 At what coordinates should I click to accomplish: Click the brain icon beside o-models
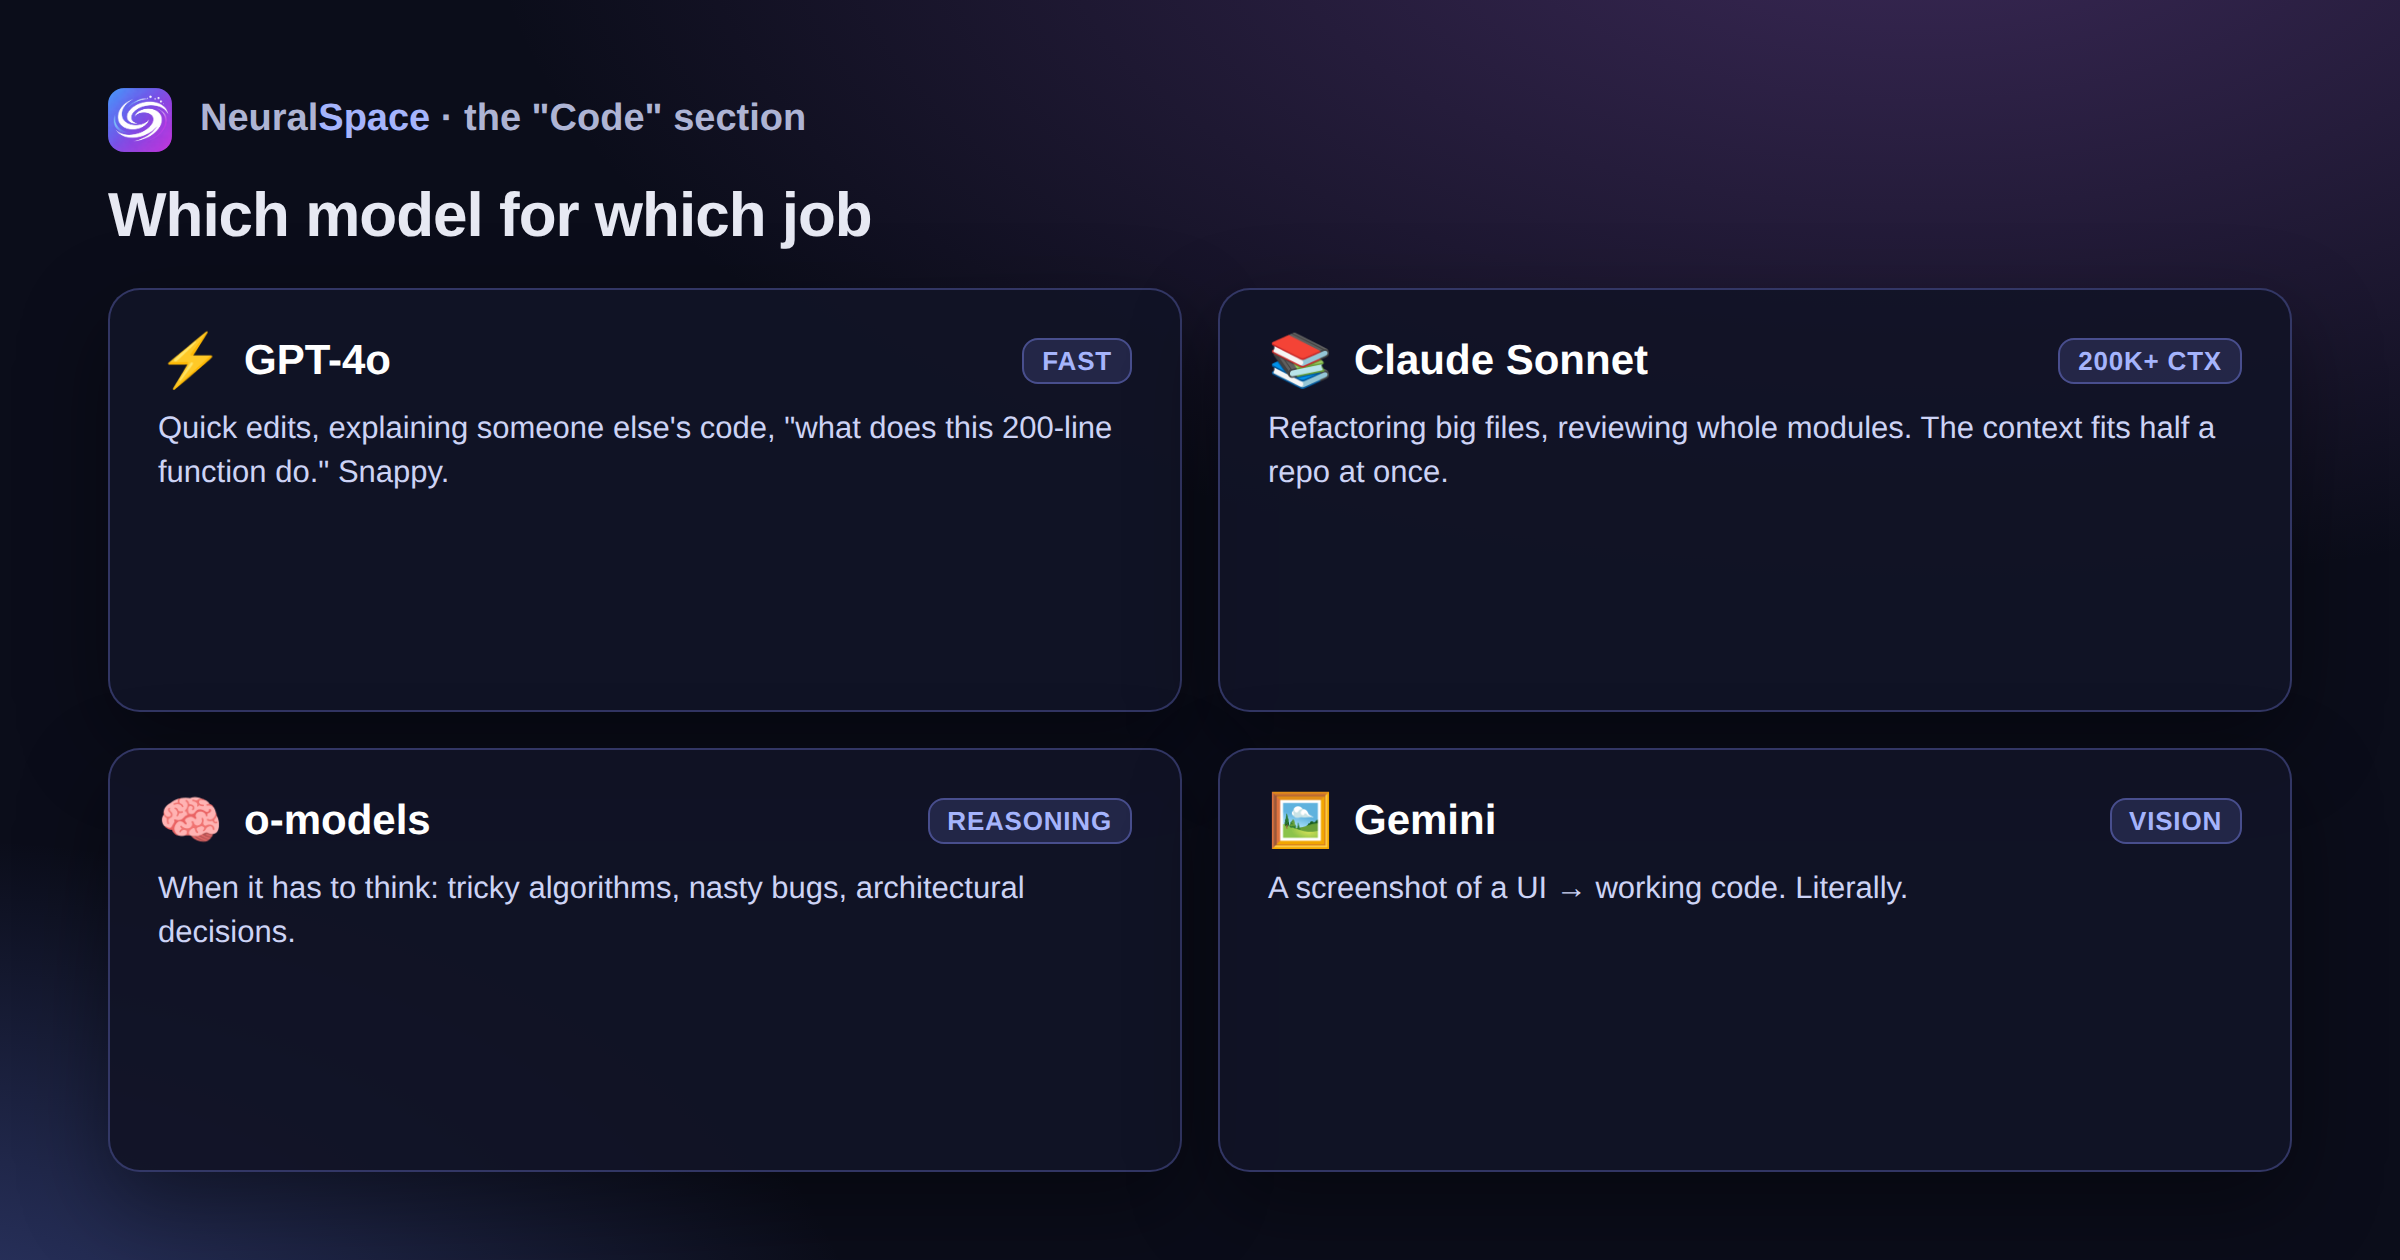pyautogui.click(x=190, y=820)
